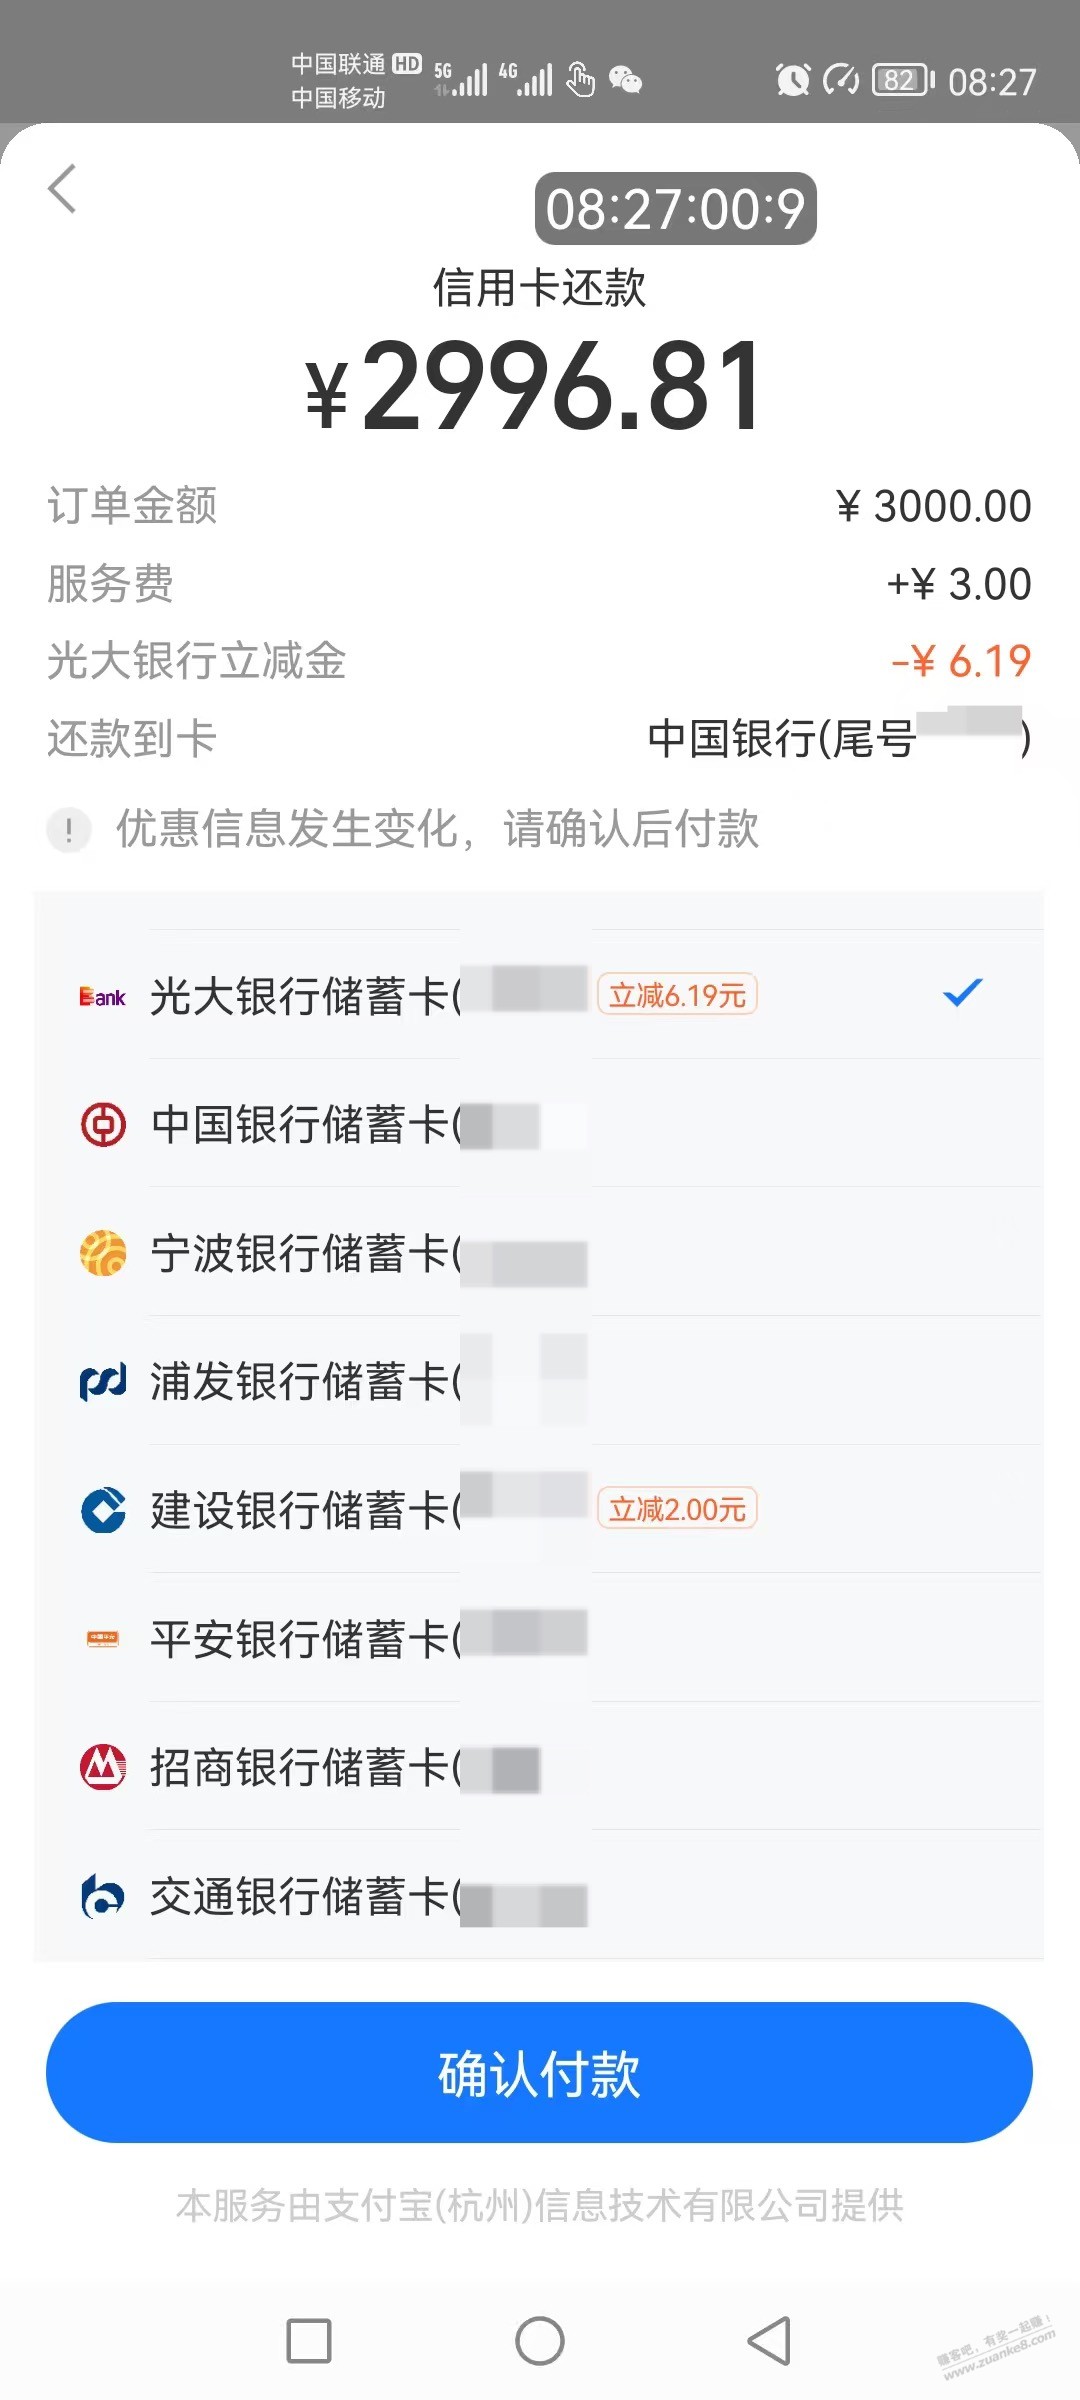Open recent apps with square navigation button
This screenshot has width=1080, height=2400.
pyautogui.click(x=309, y=2341)
